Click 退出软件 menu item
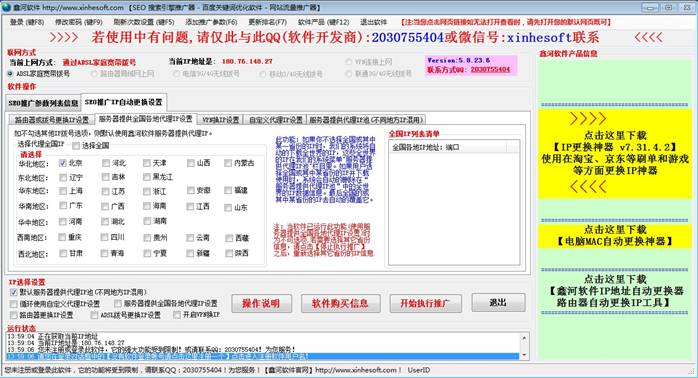698x378 pixels. 373,22
